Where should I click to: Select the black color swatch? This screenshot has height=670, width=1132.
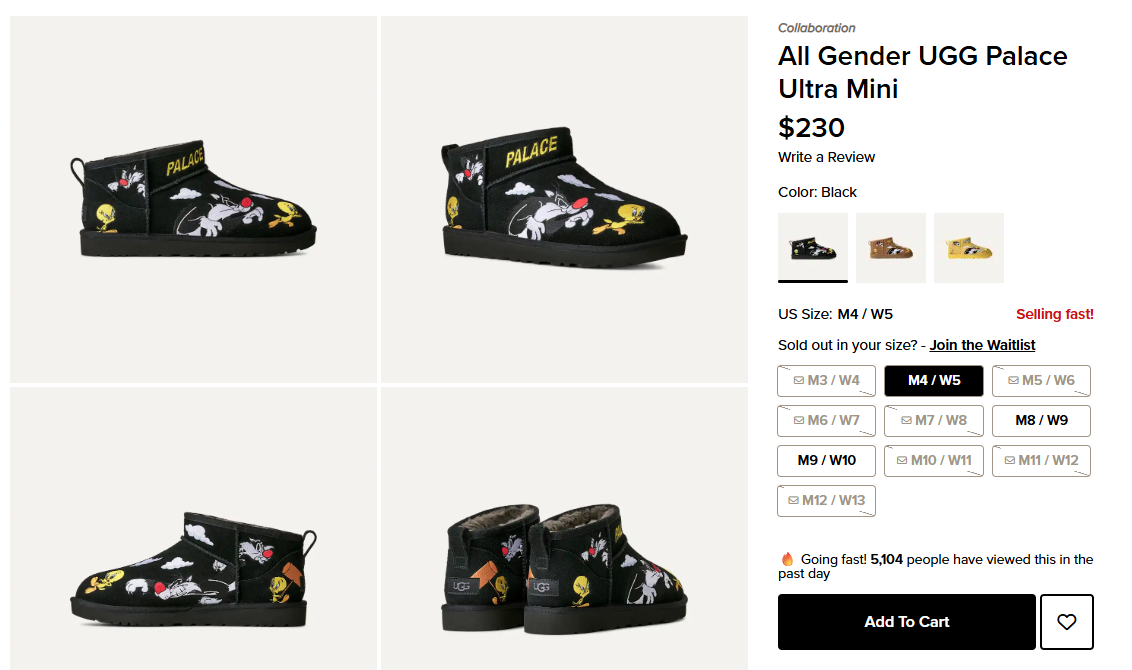[x=812, y=247]
